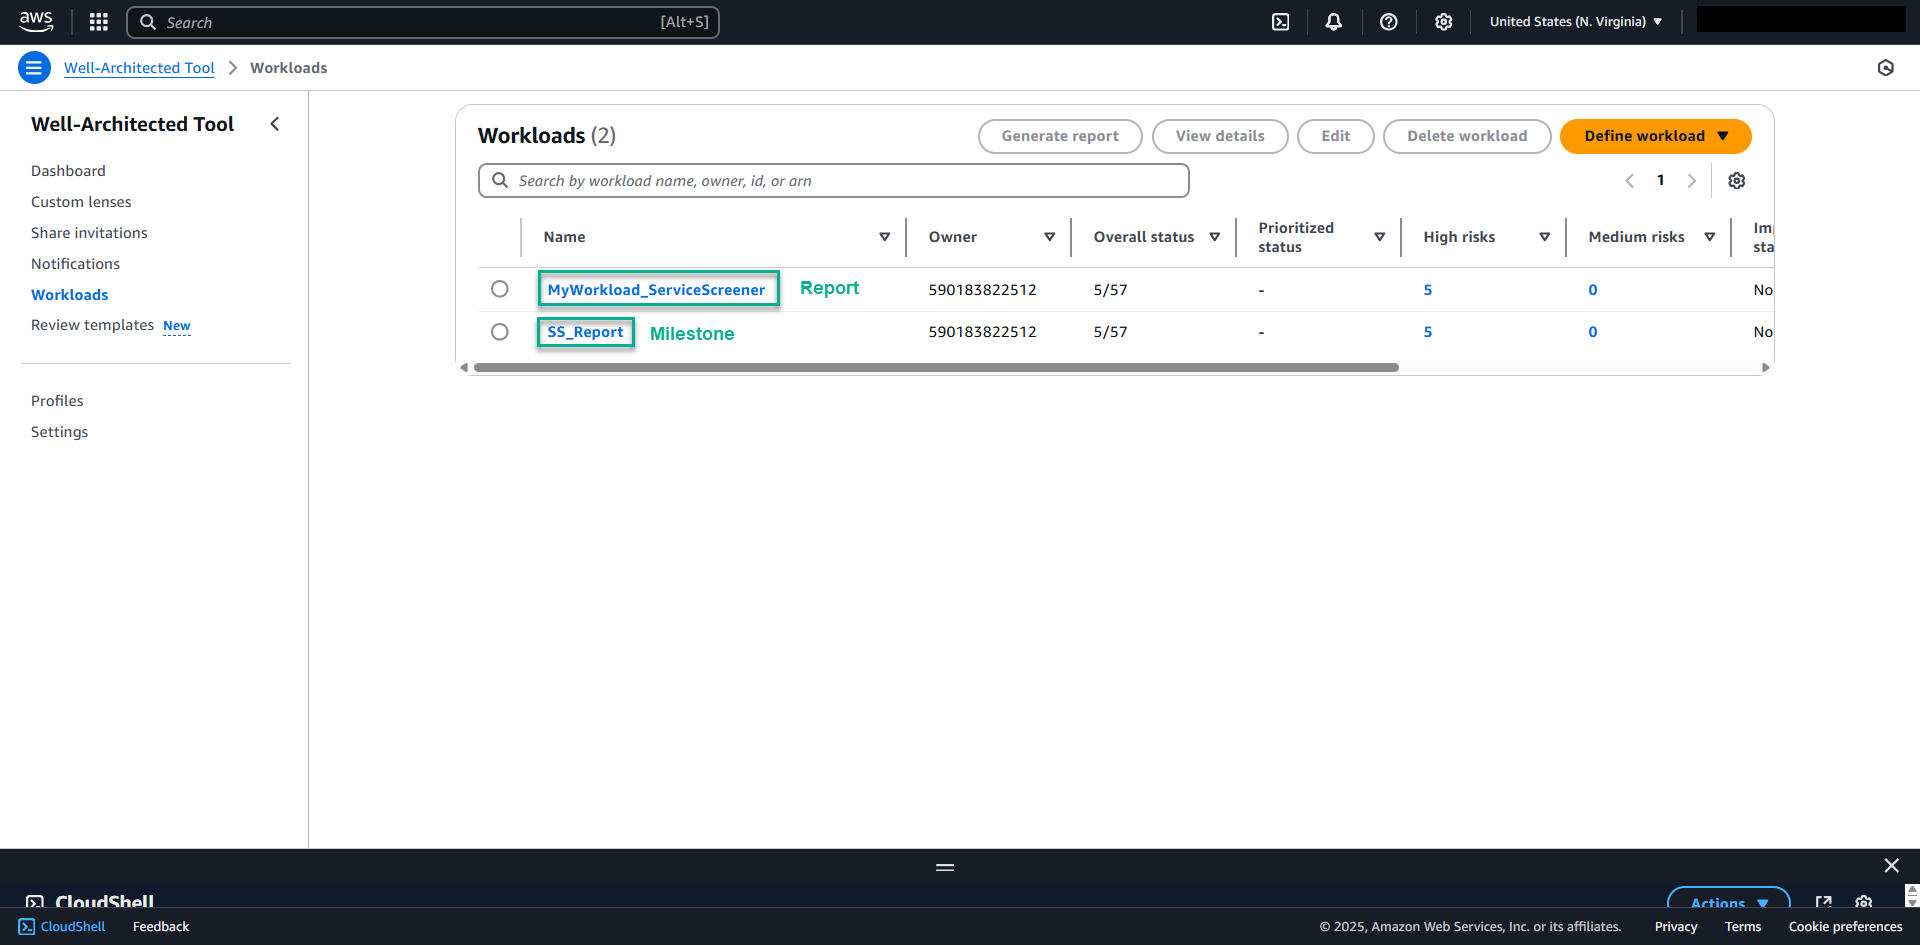Open the Define workload dropdown
The image size is (1920, 945).
click(x=1654, y=136)
